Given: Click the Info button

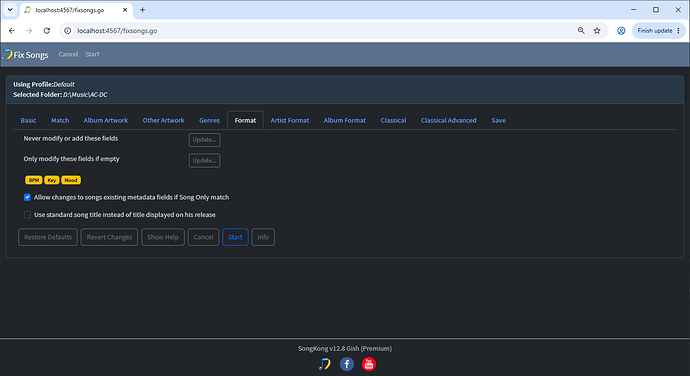Looking at the screenshot, I should (263, 237).
